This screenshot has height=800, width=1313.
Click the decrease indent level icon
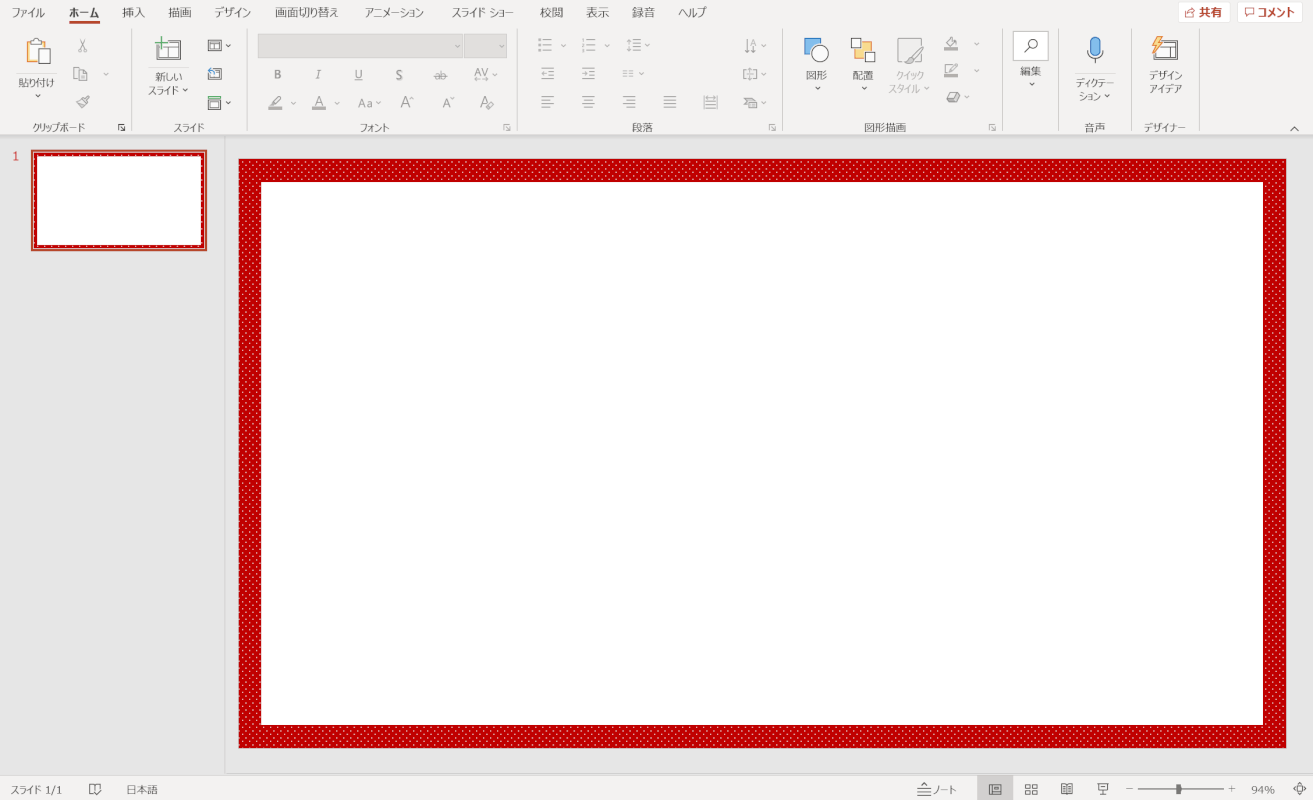click(x=547, y=74)
